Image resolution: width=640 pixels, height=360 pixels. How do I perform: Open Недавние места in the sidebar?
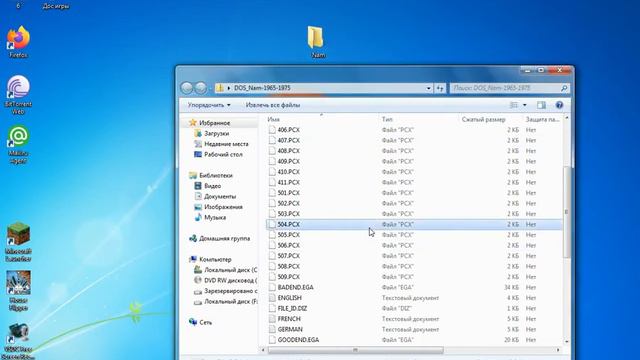click(226, 144)
